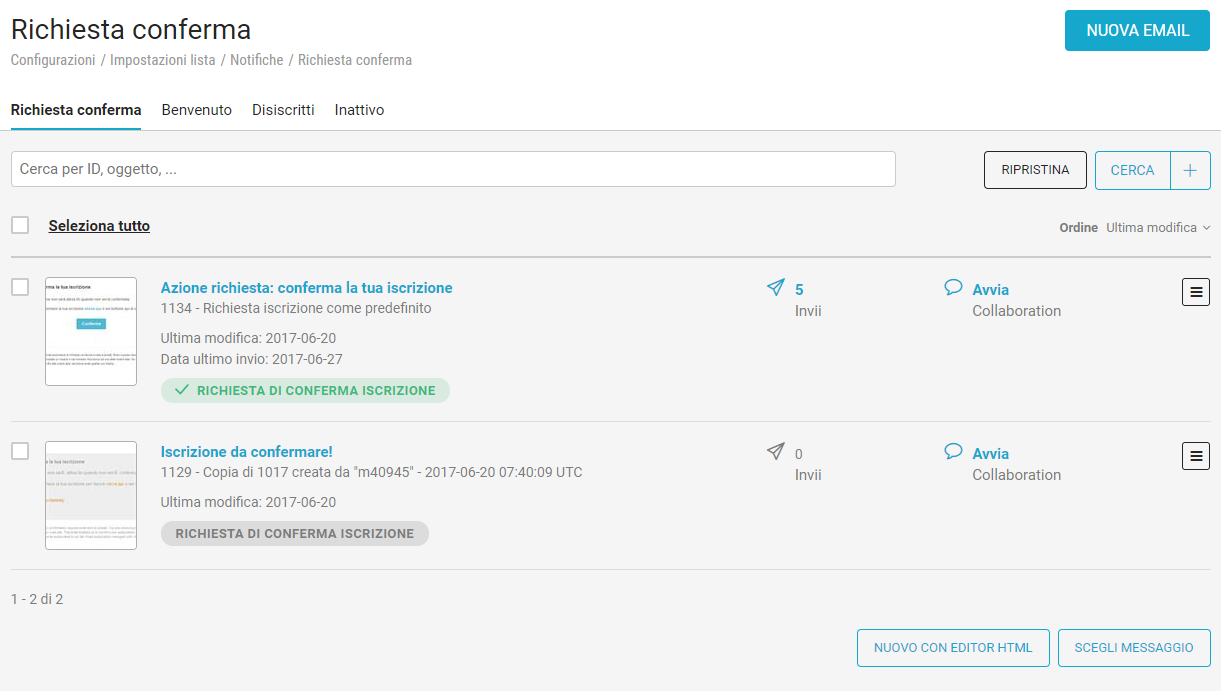
Task: Click the paper plane icon beside 5 Invii
Action: 775,288
